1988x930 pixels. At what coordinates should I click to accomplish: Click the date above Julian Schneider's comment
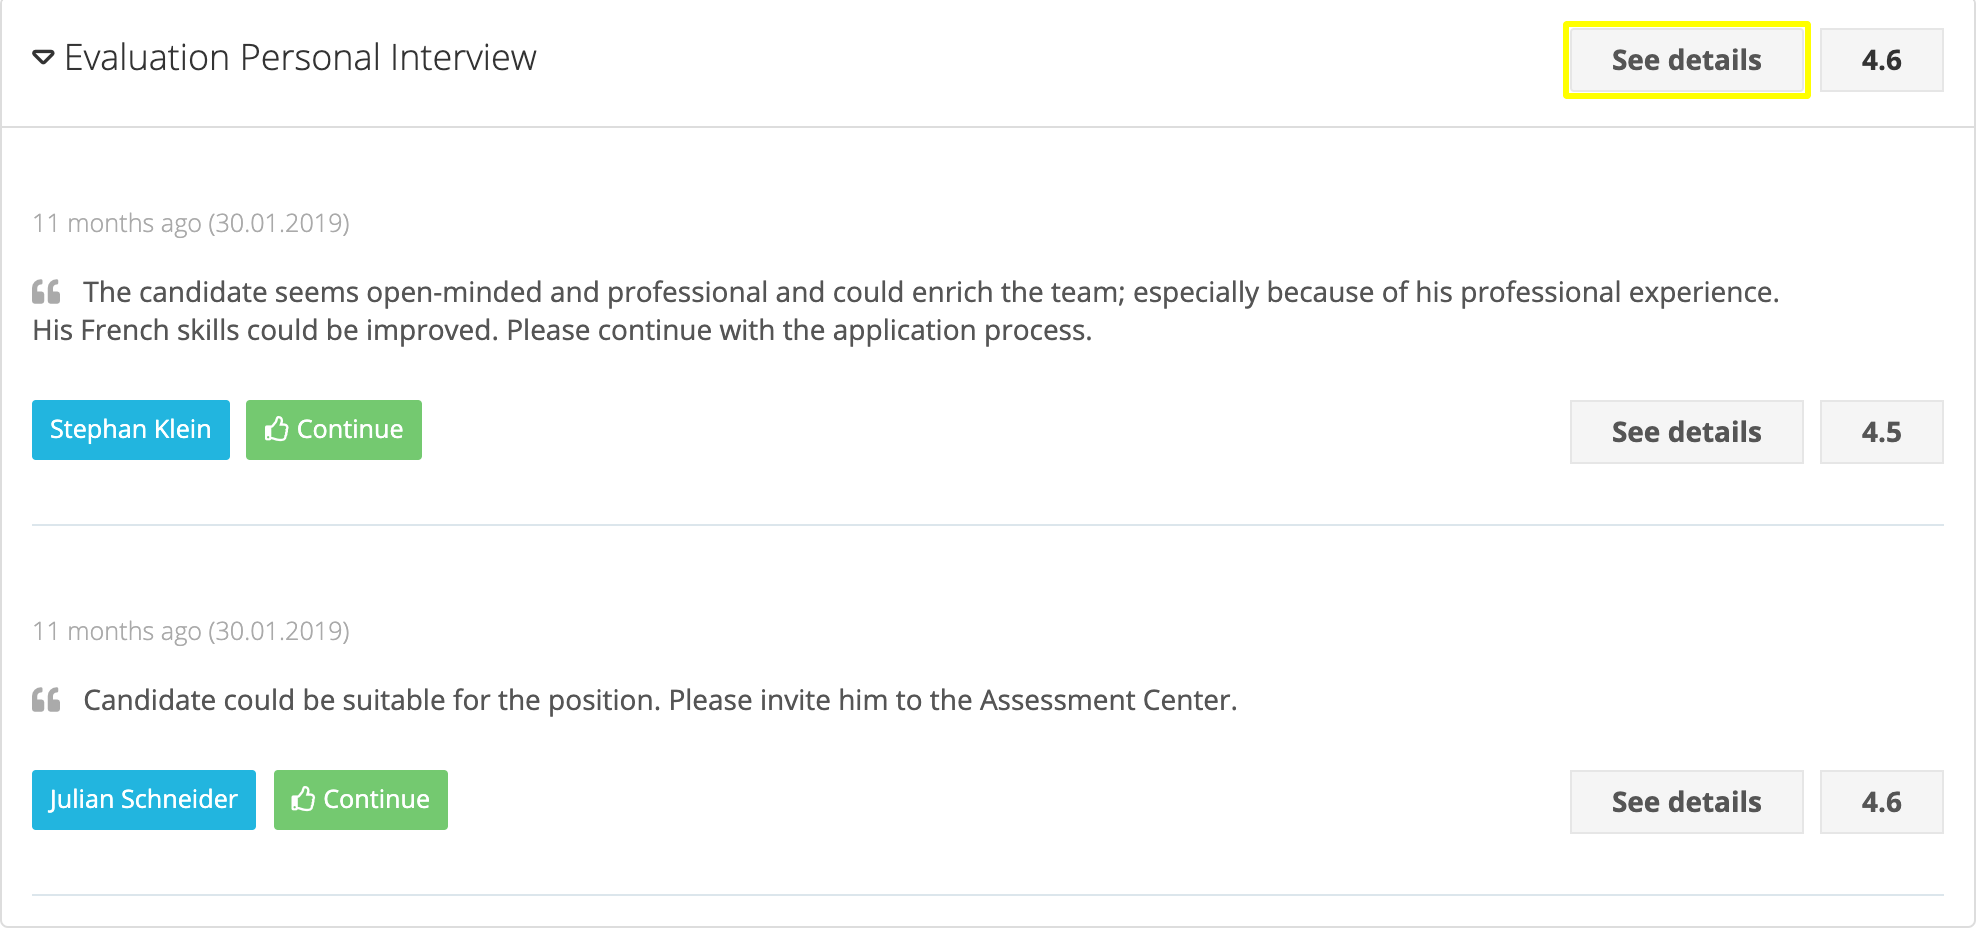click(x=191, y=631)
